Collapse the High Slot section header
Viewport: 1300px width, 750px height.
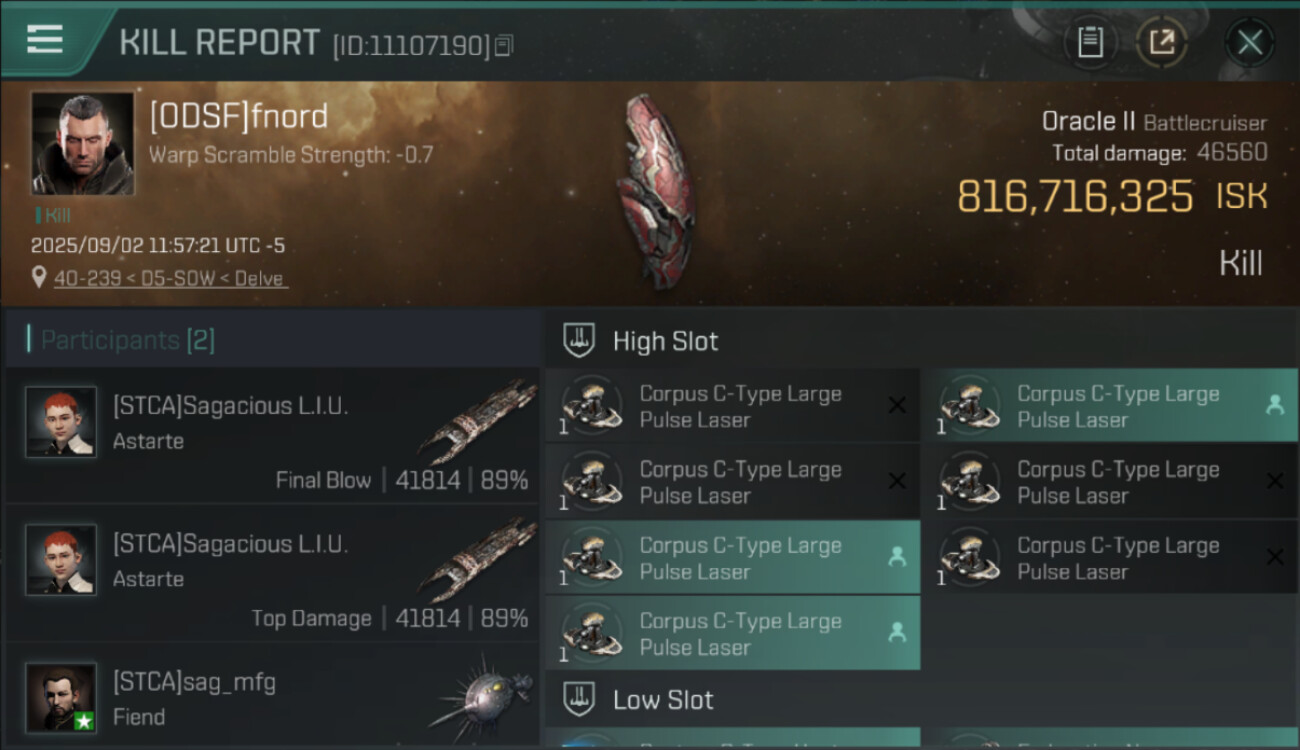(x=921, y=340)
